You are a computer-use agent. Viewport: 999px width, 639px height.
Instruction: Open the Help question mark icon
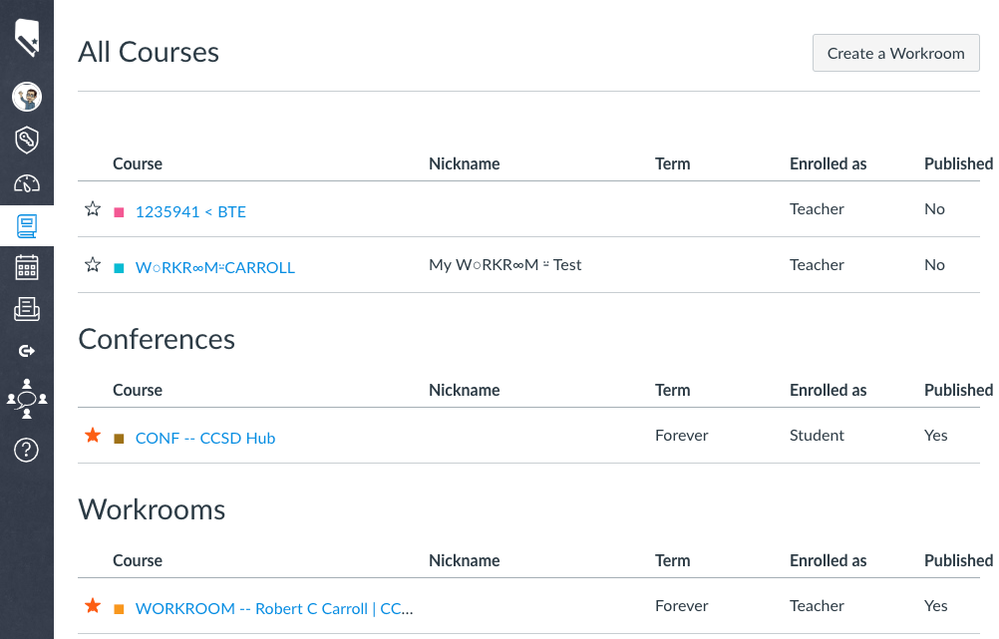pos(27,450)
